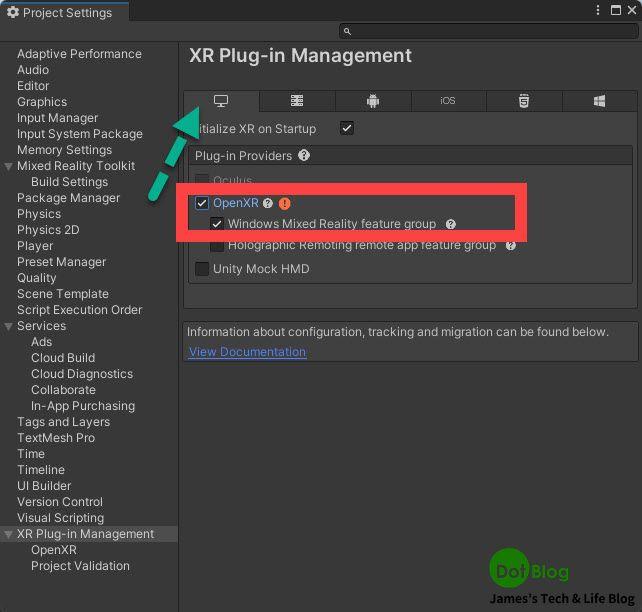Screen dimensions: 642x612
Task: Collapse the XR Plug-in Management tree node
Action: tap(8, 535)
